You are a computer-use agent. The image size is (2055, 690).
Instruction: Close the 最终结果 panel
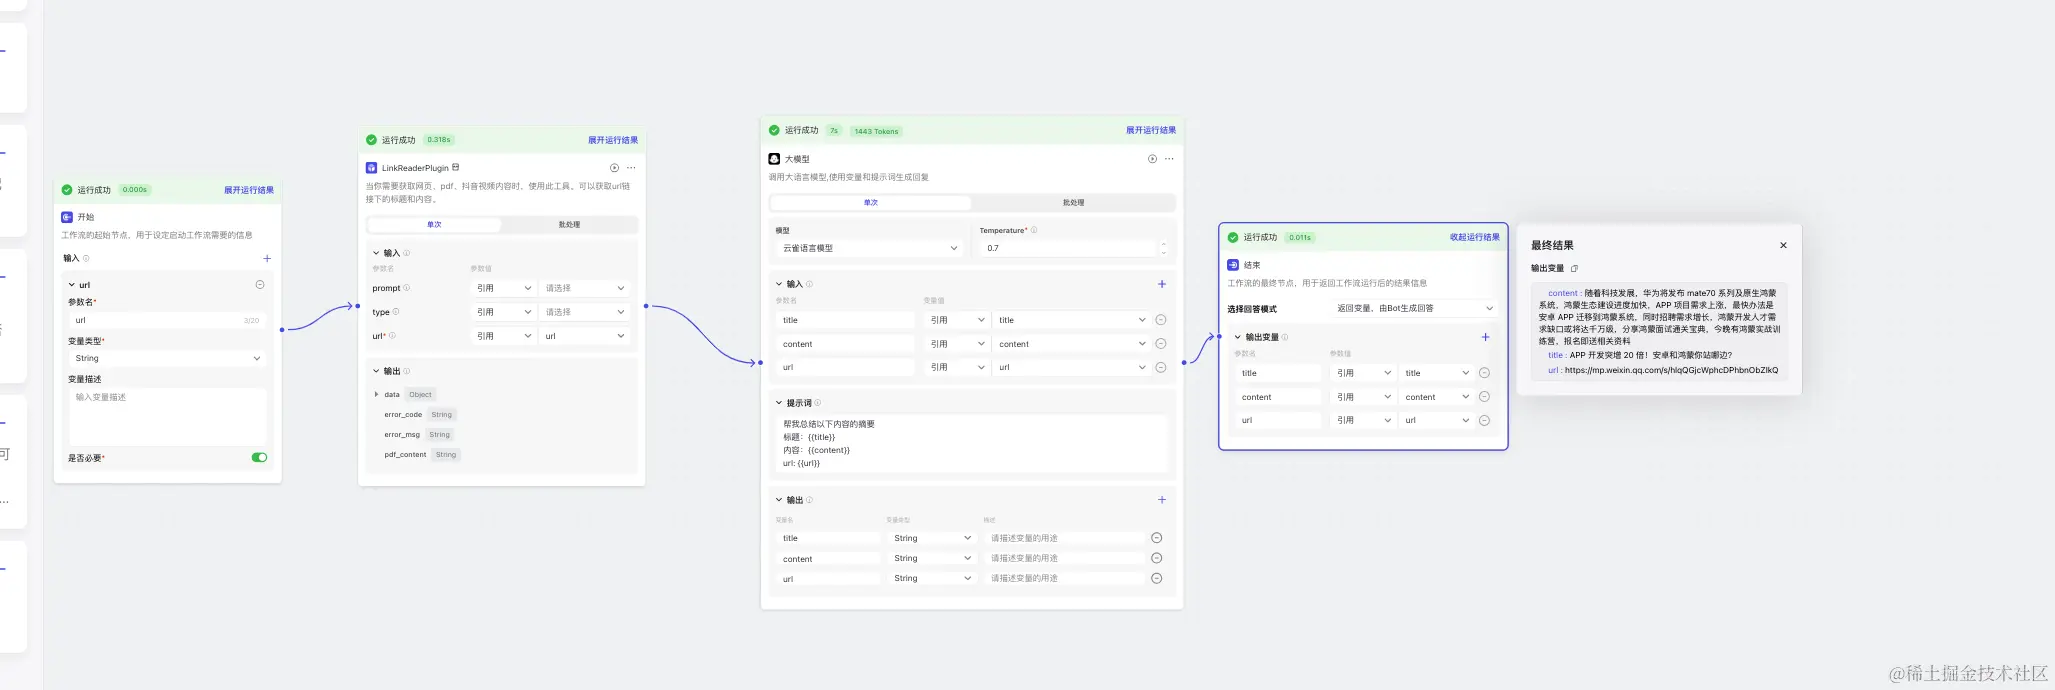(1783, 245)
